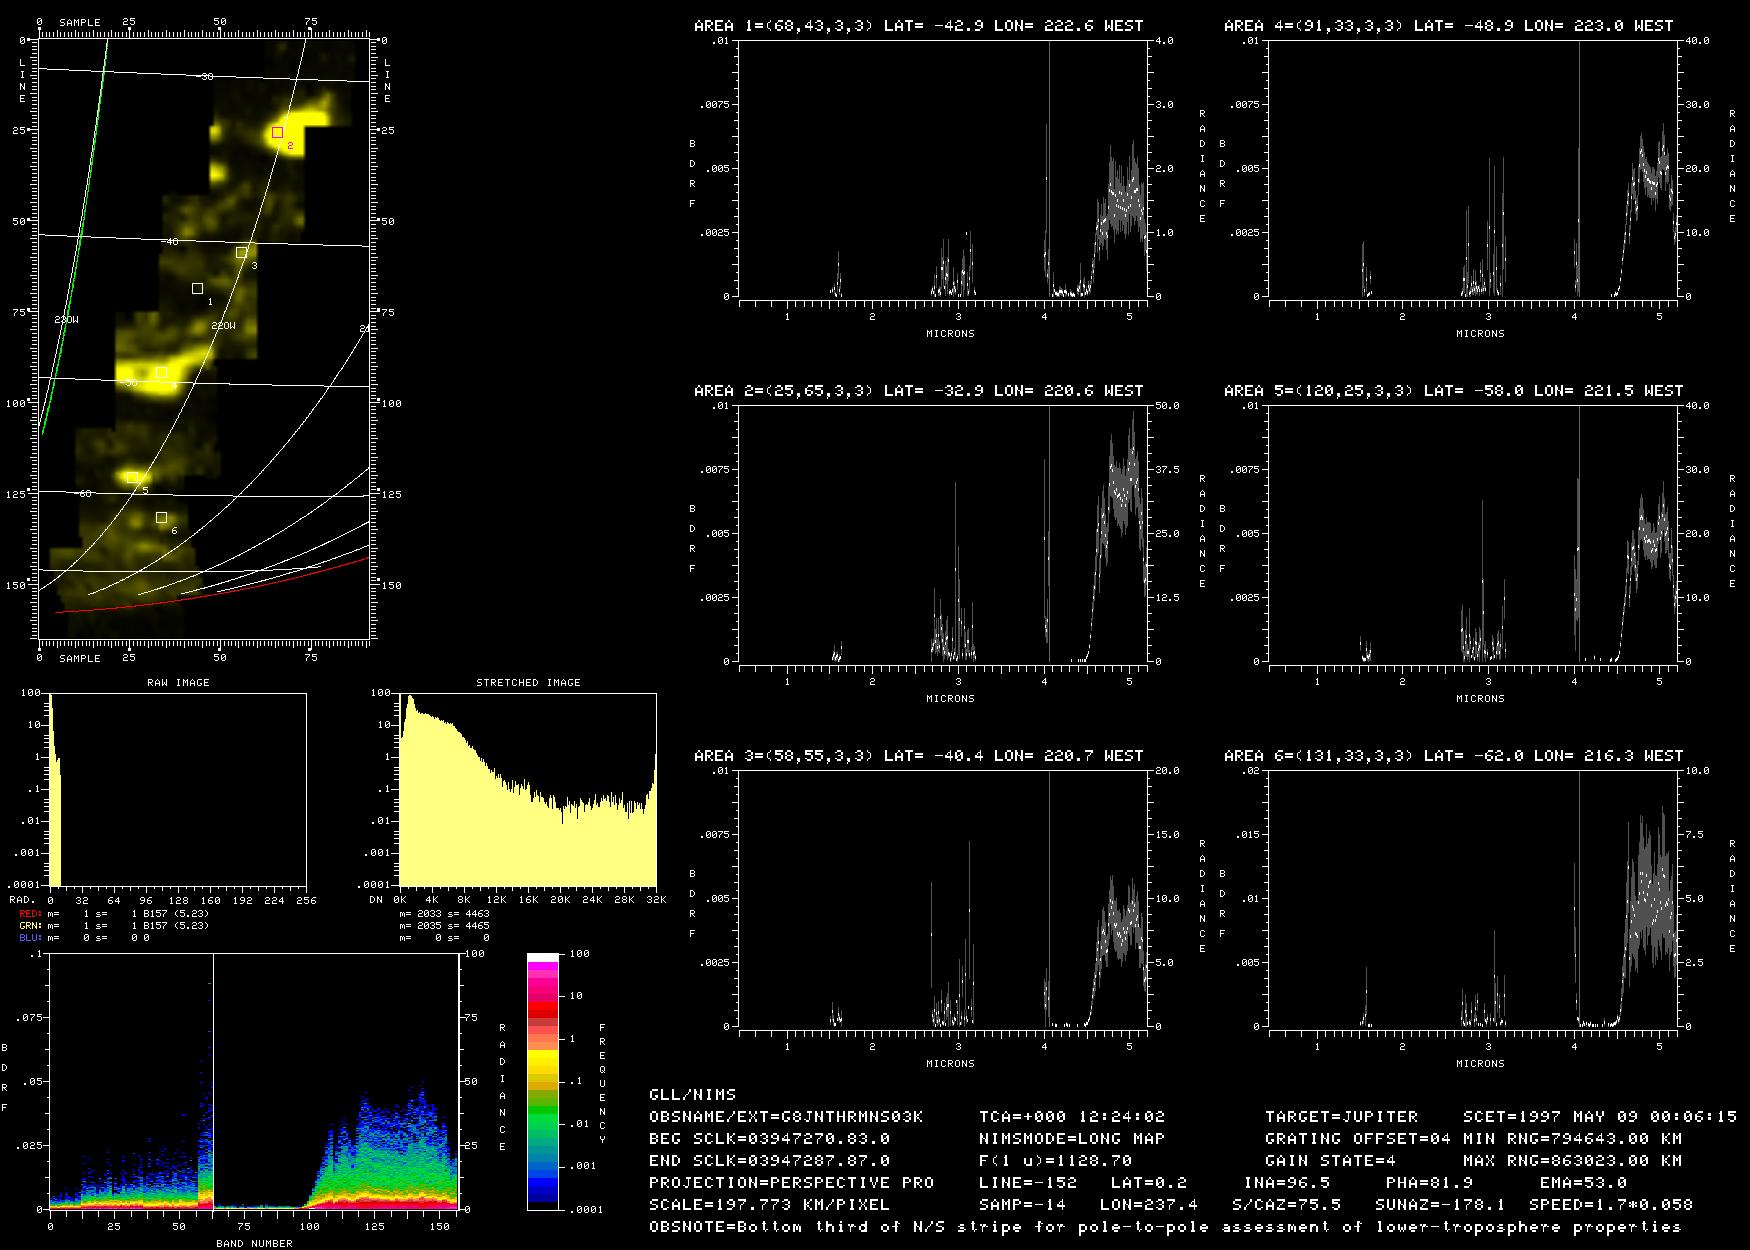Image resolution: width=1750 pixels, height=1250 pixels.
Task: Select the Area 3 marker box on map
Action: click(x=241, y=253)
